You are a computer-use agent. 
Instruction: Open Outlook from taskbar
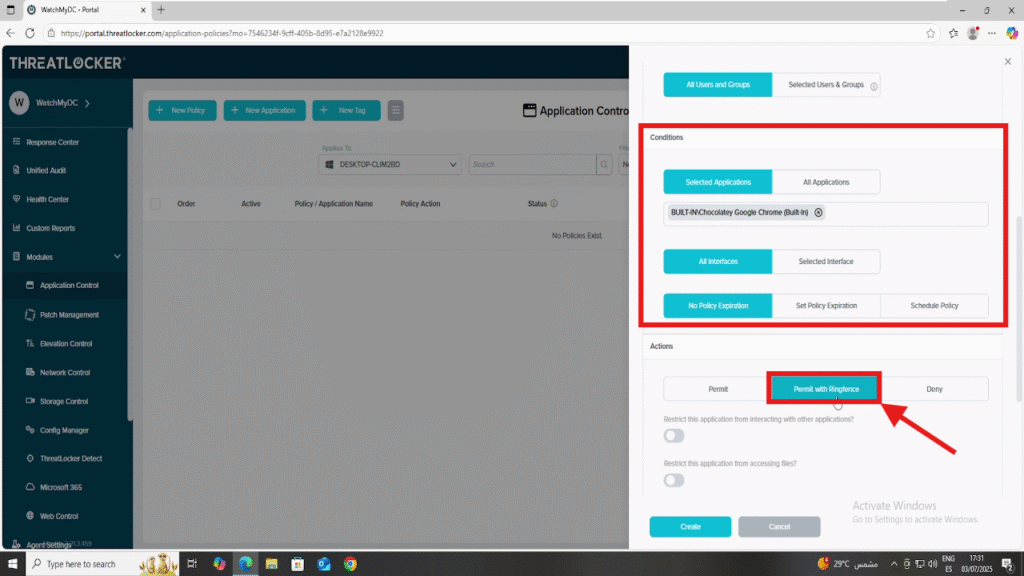324,564
